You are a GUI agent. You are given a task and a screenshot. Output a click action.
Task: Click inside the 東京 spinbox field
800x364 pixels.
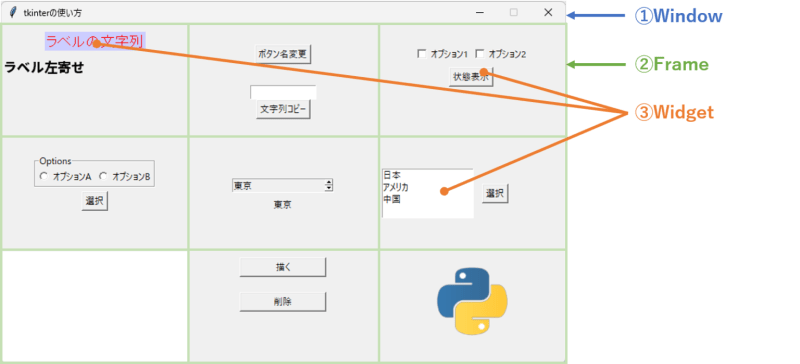click(278, 185)
